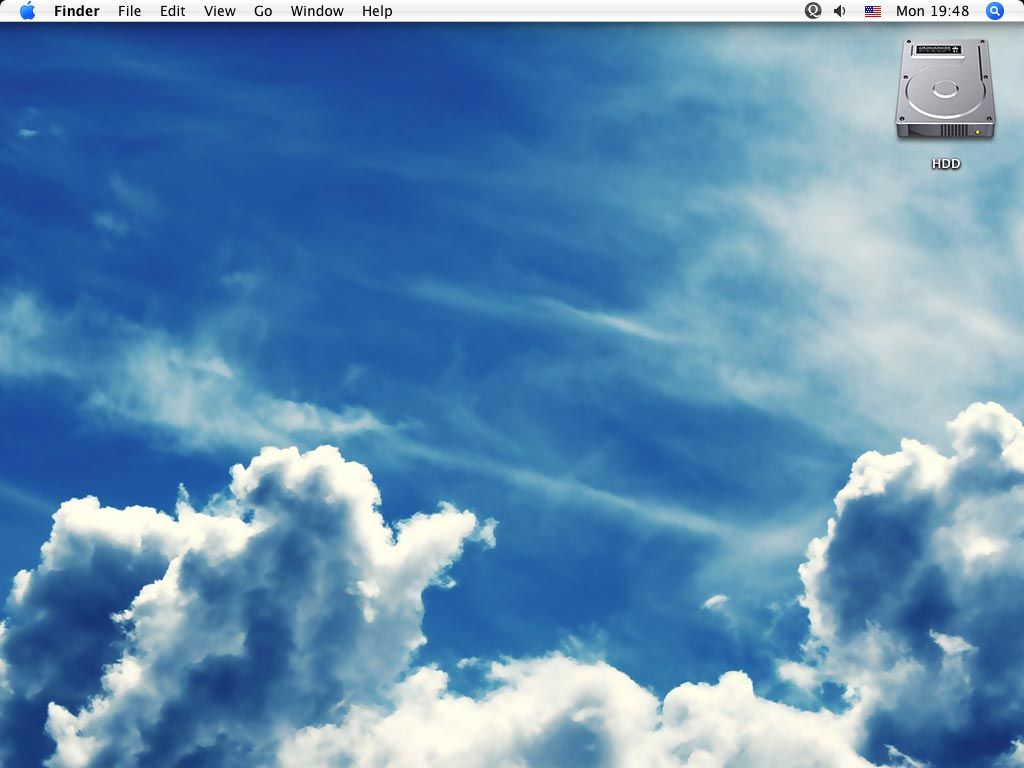Select the HDD label text
1024x768 pixels.
[944, 163]
